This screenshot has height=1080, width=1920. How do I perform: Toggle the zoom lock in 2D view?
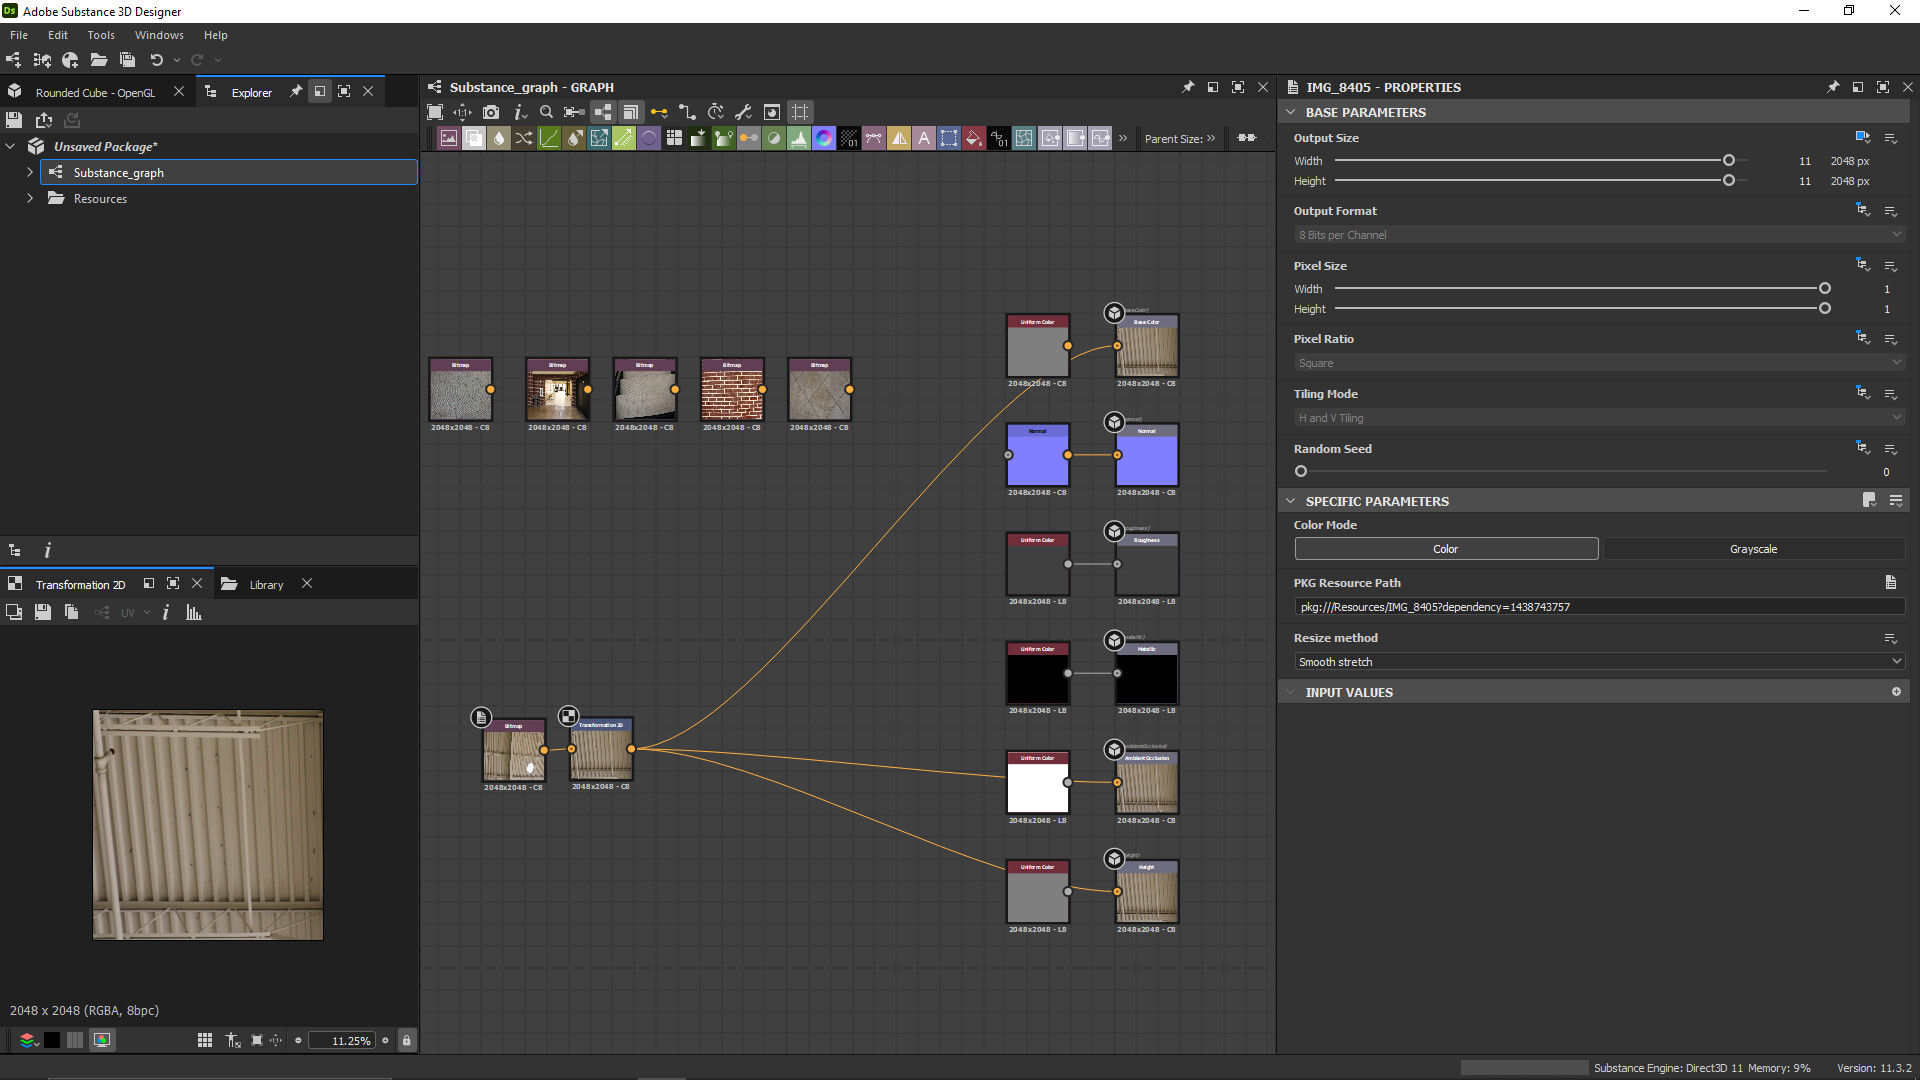click(406, 1040)
